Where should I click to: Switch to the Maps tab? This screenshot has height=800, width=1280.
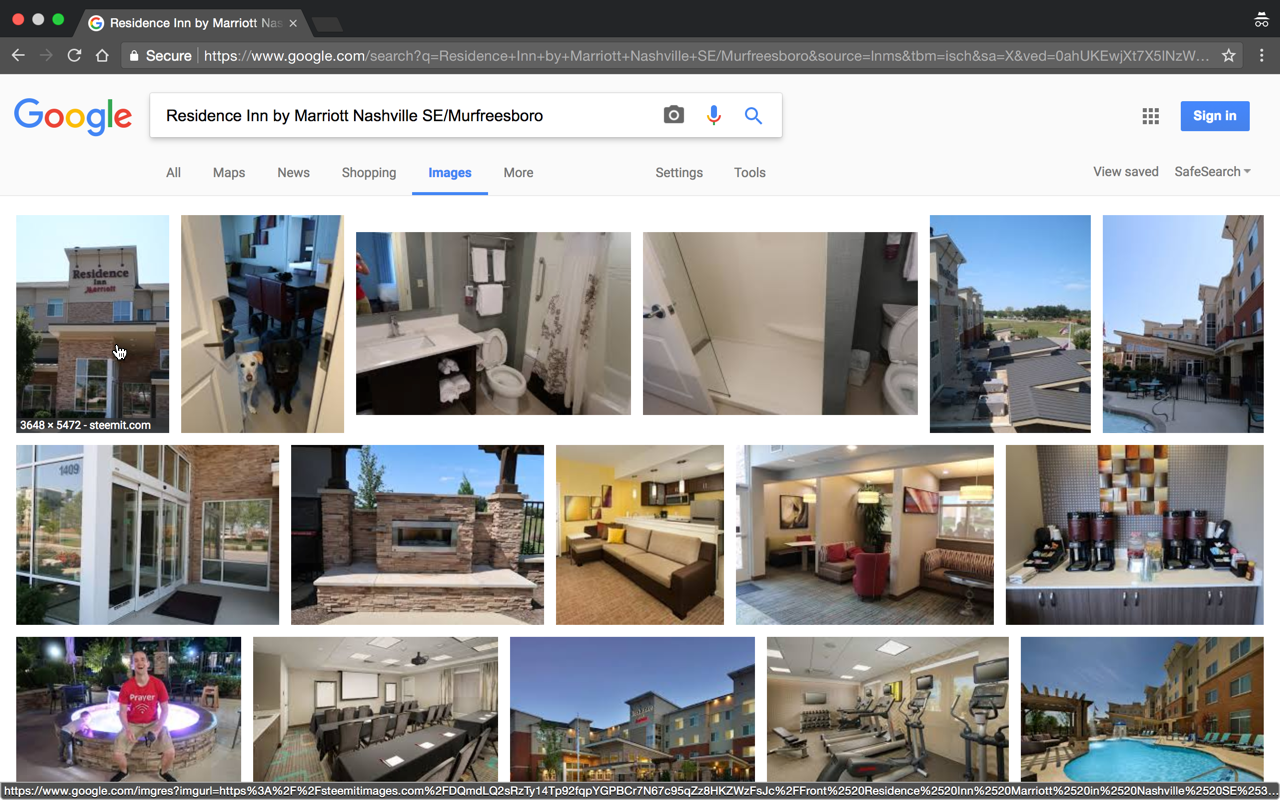pos(229,173)
